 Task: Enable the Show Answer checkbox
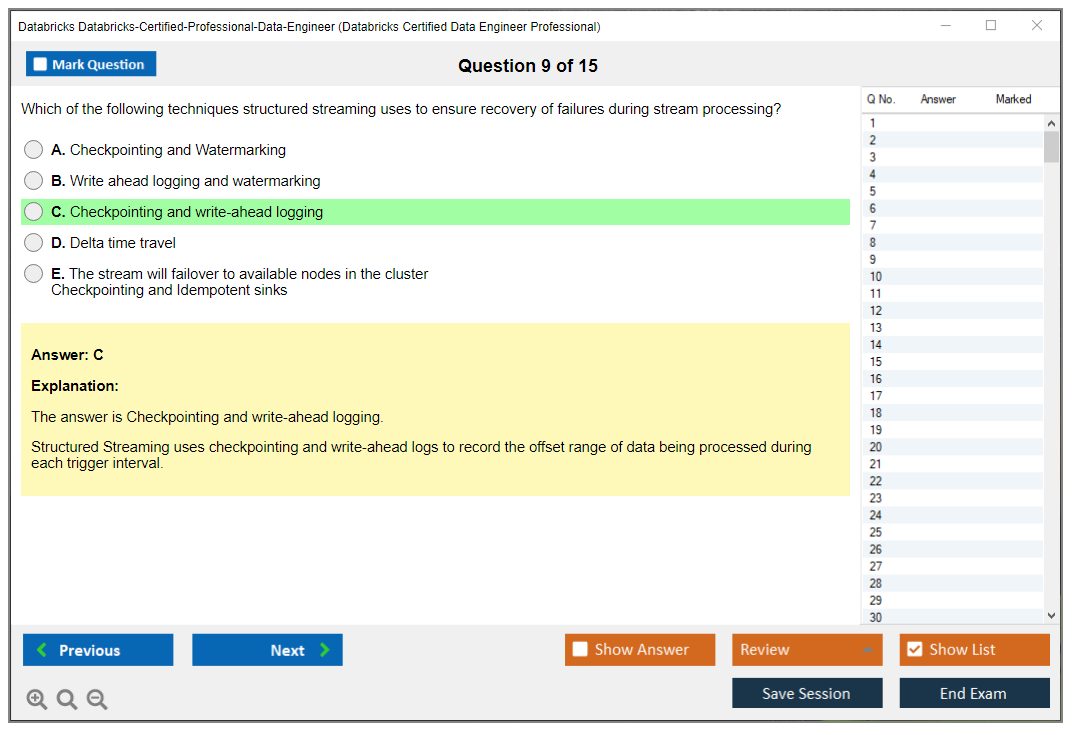tap(581, 650)
